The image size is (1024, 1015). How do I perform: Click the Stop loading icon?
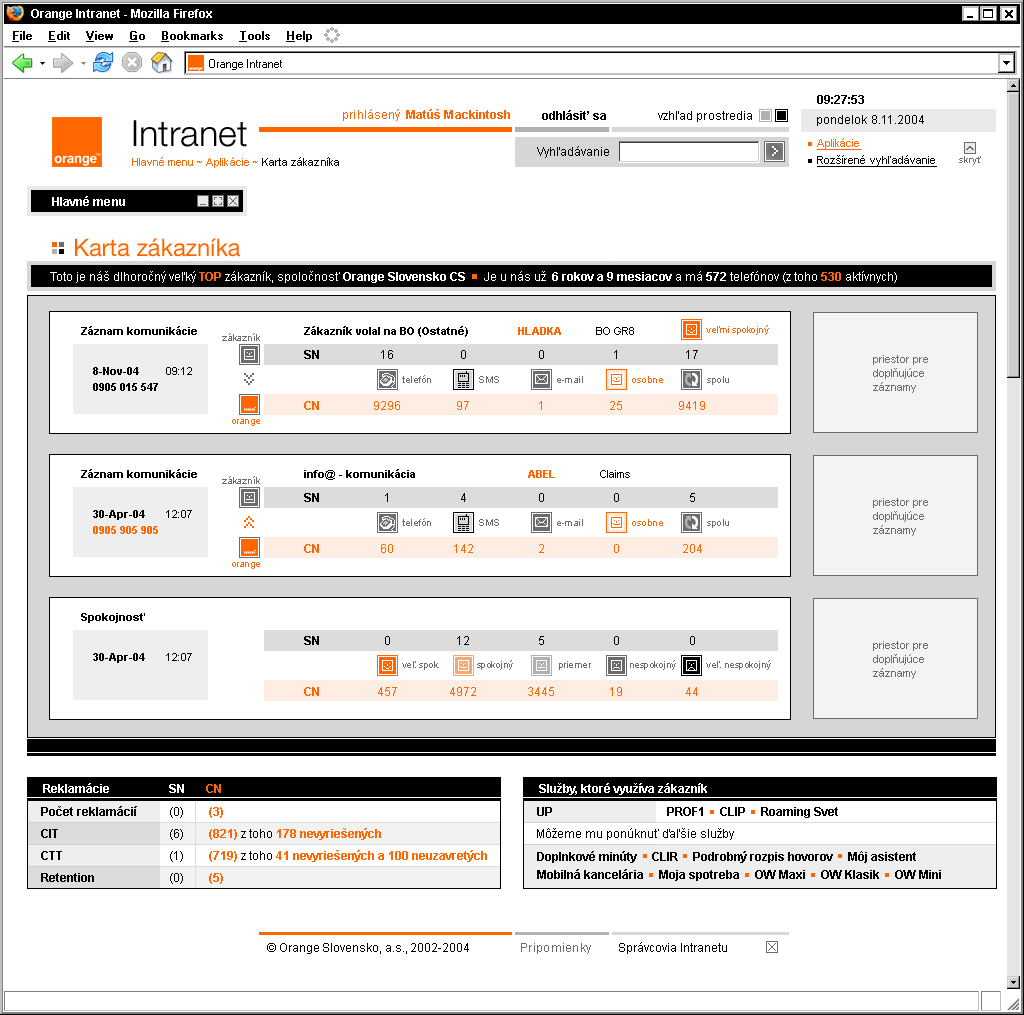point(132,63)
